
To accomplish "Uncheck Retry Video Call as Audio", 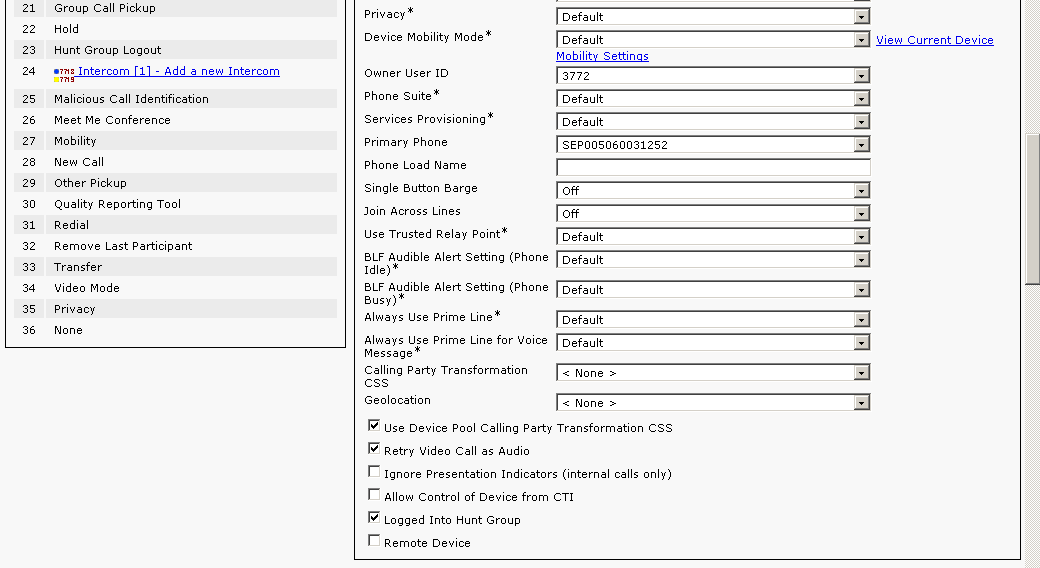I will coord(374,450).
